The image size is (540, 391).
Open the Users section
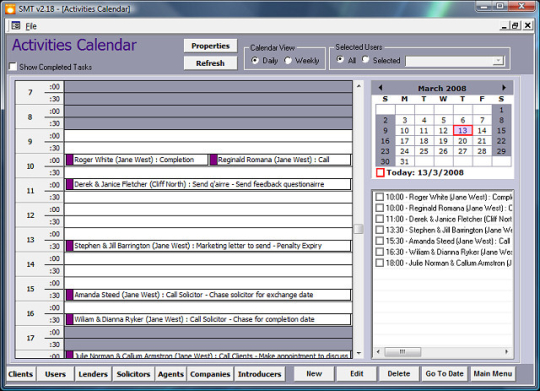(55, 374)
